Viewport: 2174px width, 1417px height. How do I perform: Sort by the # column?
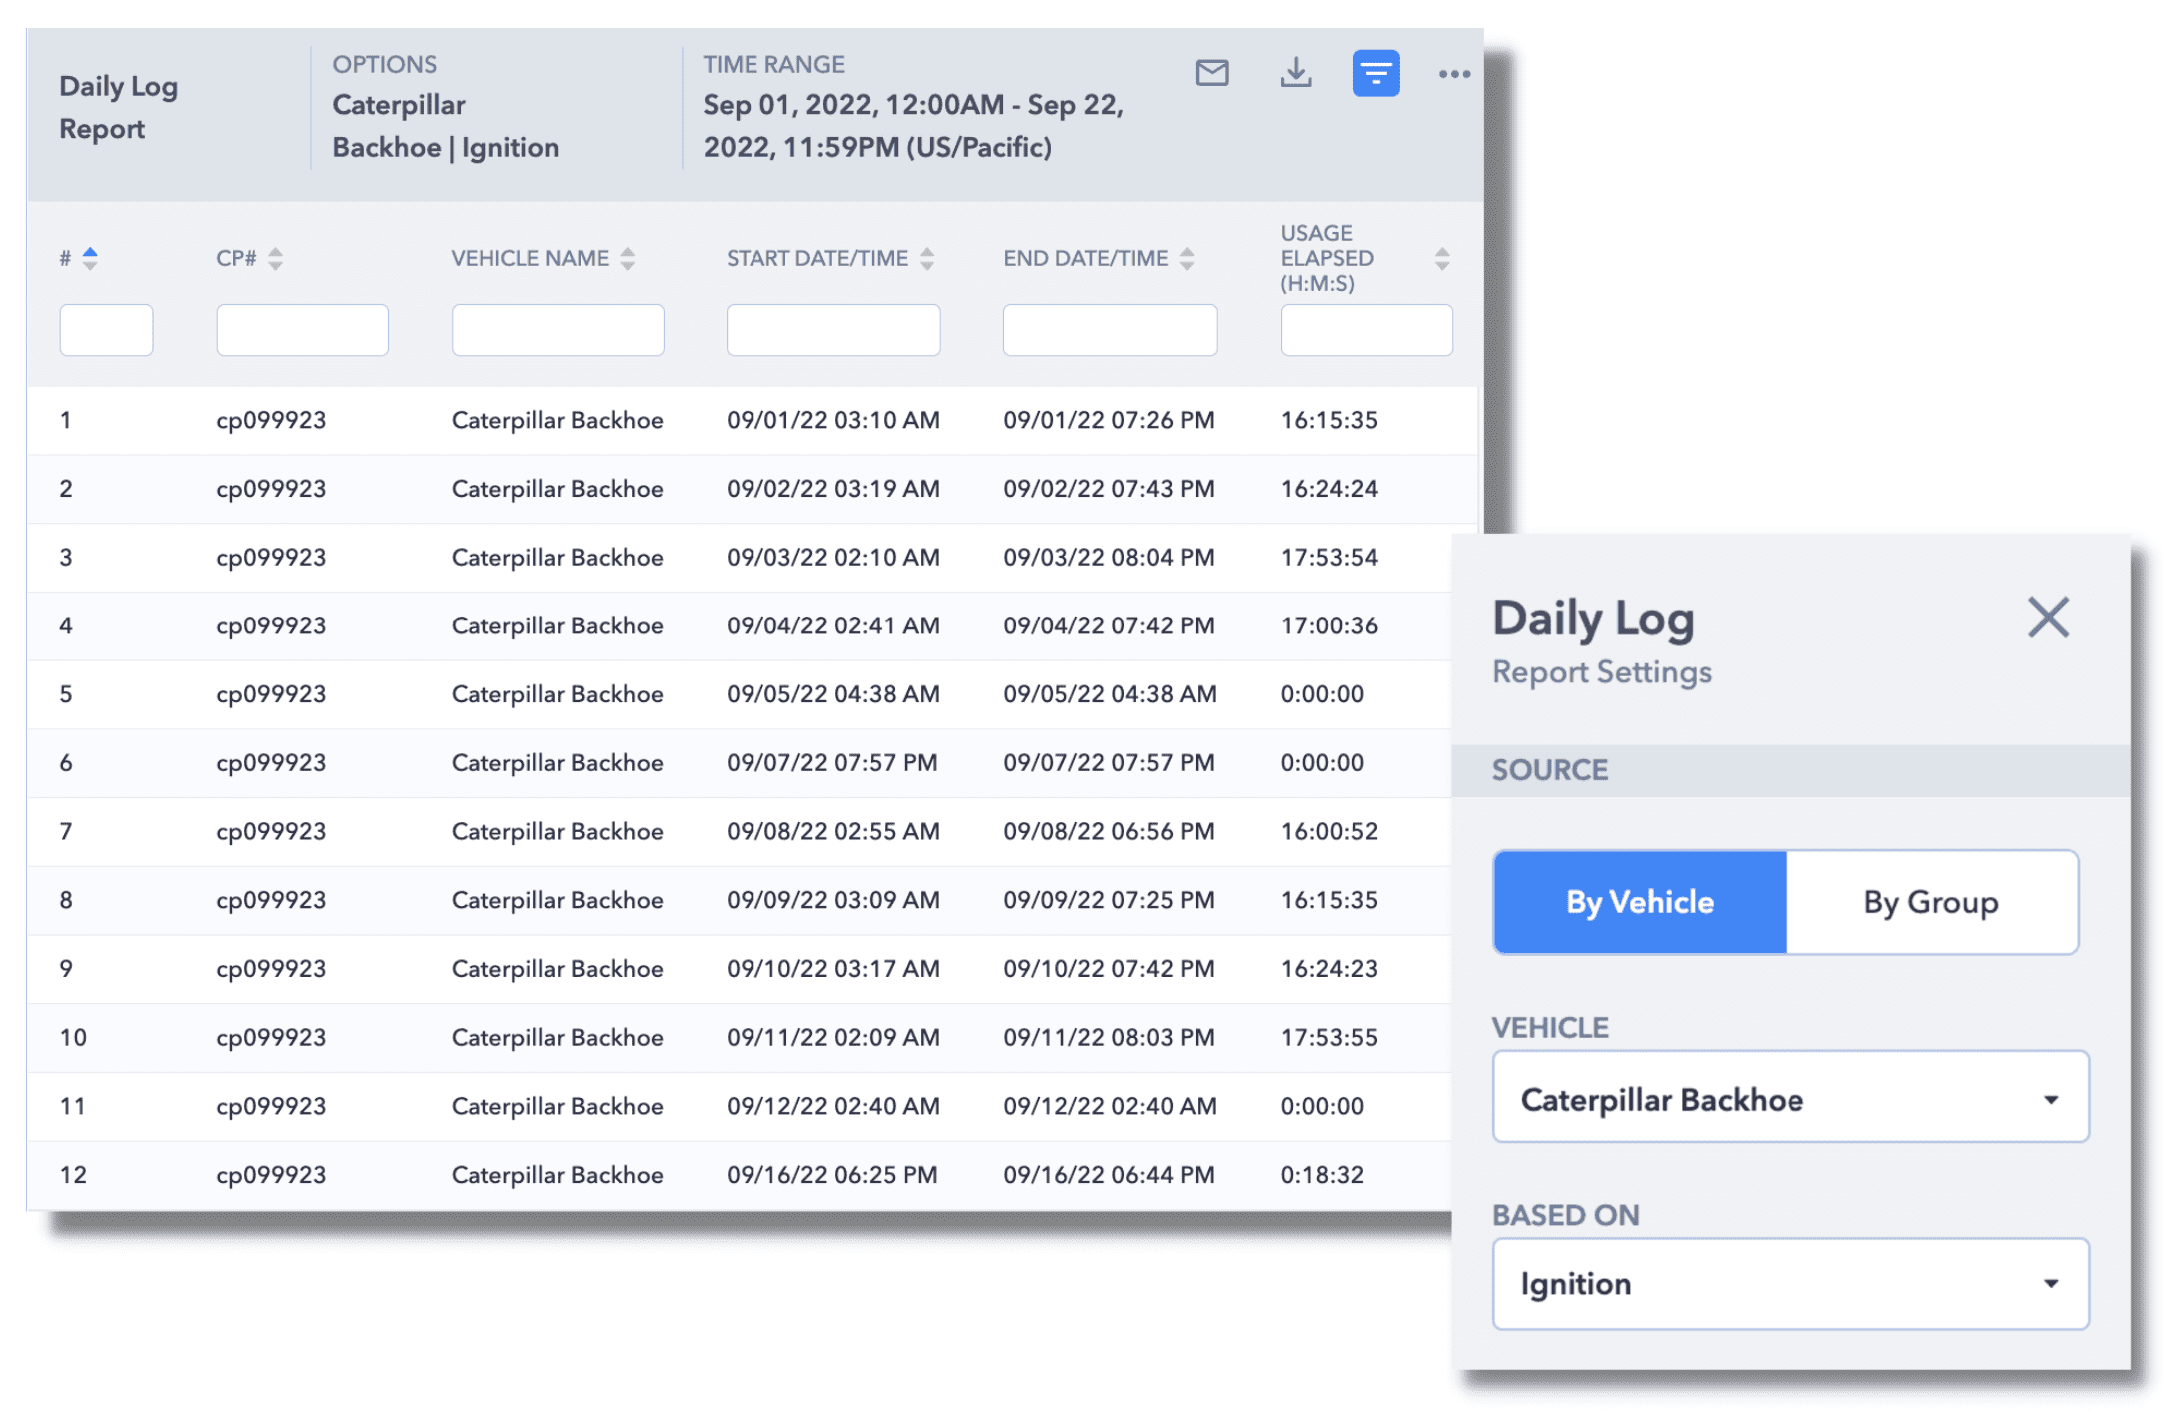90,258
